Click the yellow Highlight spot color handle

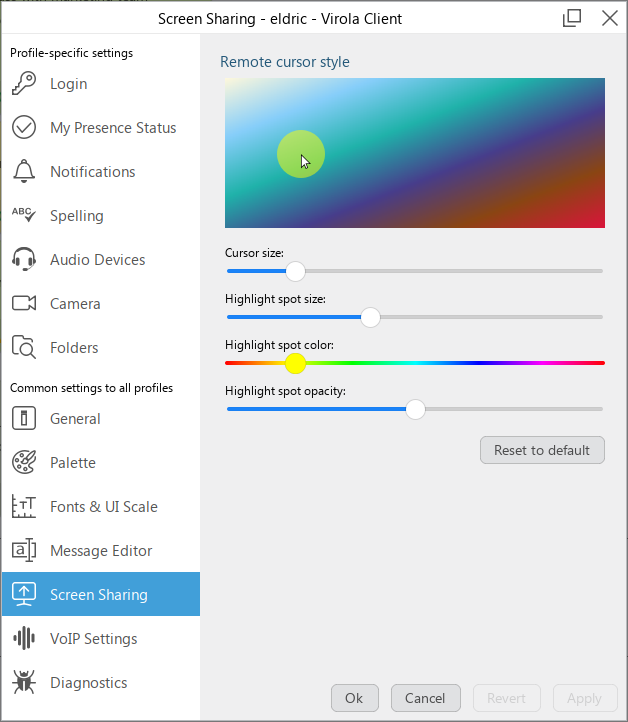pyautogui.click(x=295, y=363)
